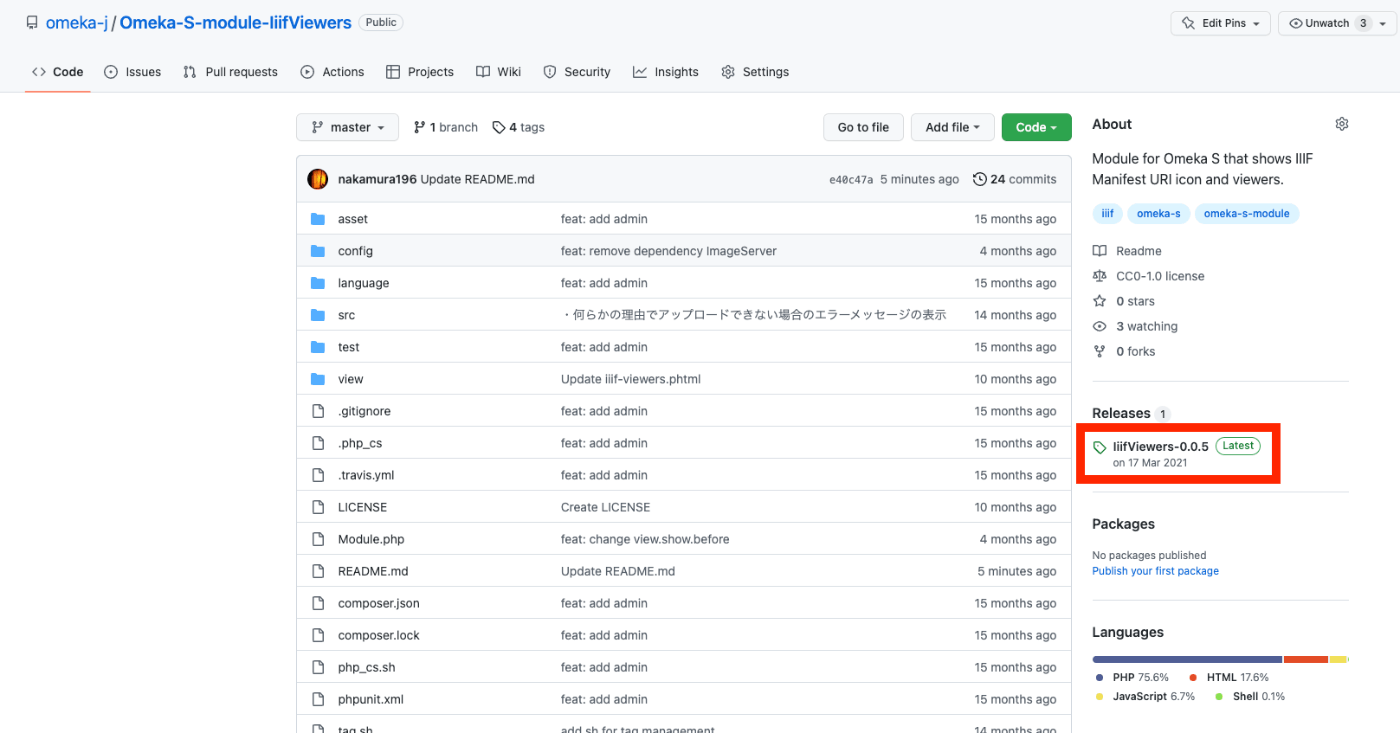
Task: Open the Pull requests tab
Action: [x=230, y=72]
